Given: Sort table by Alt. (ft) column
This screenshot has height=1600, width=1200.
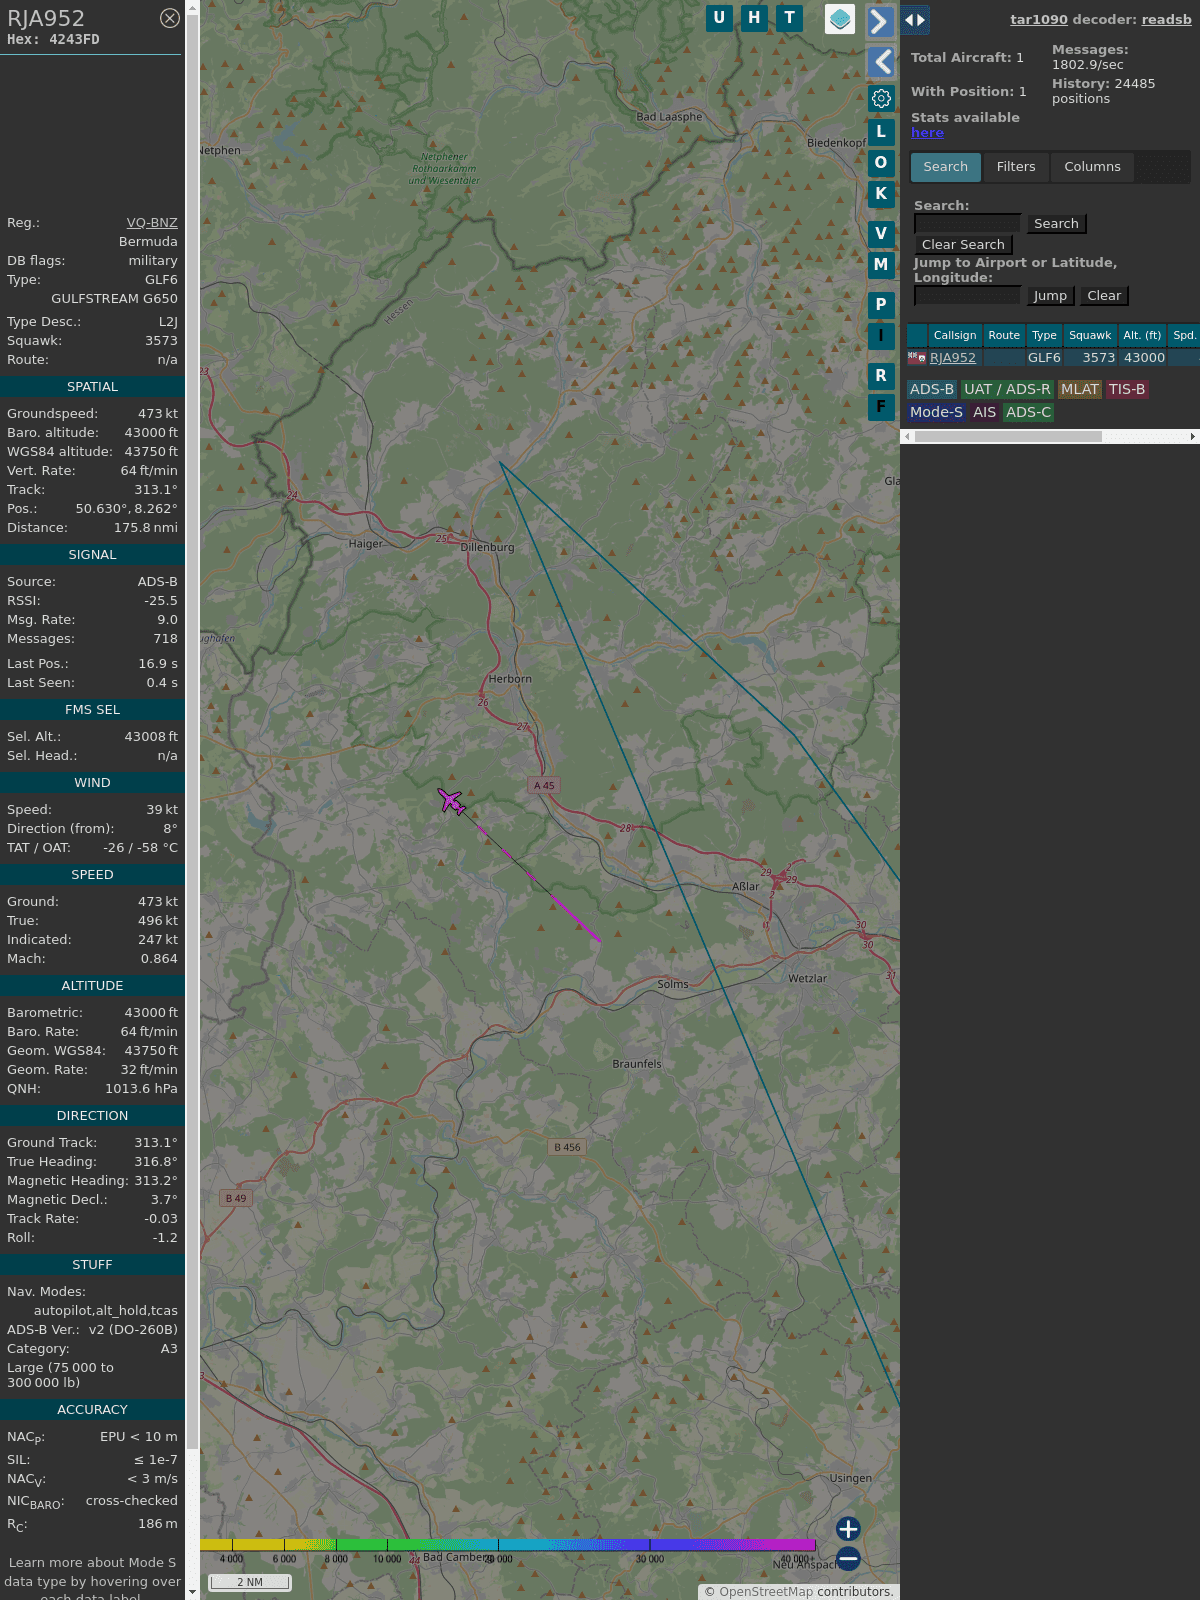Looking at the screenshot, I should pyautogui.click(x=1142, y=335).
